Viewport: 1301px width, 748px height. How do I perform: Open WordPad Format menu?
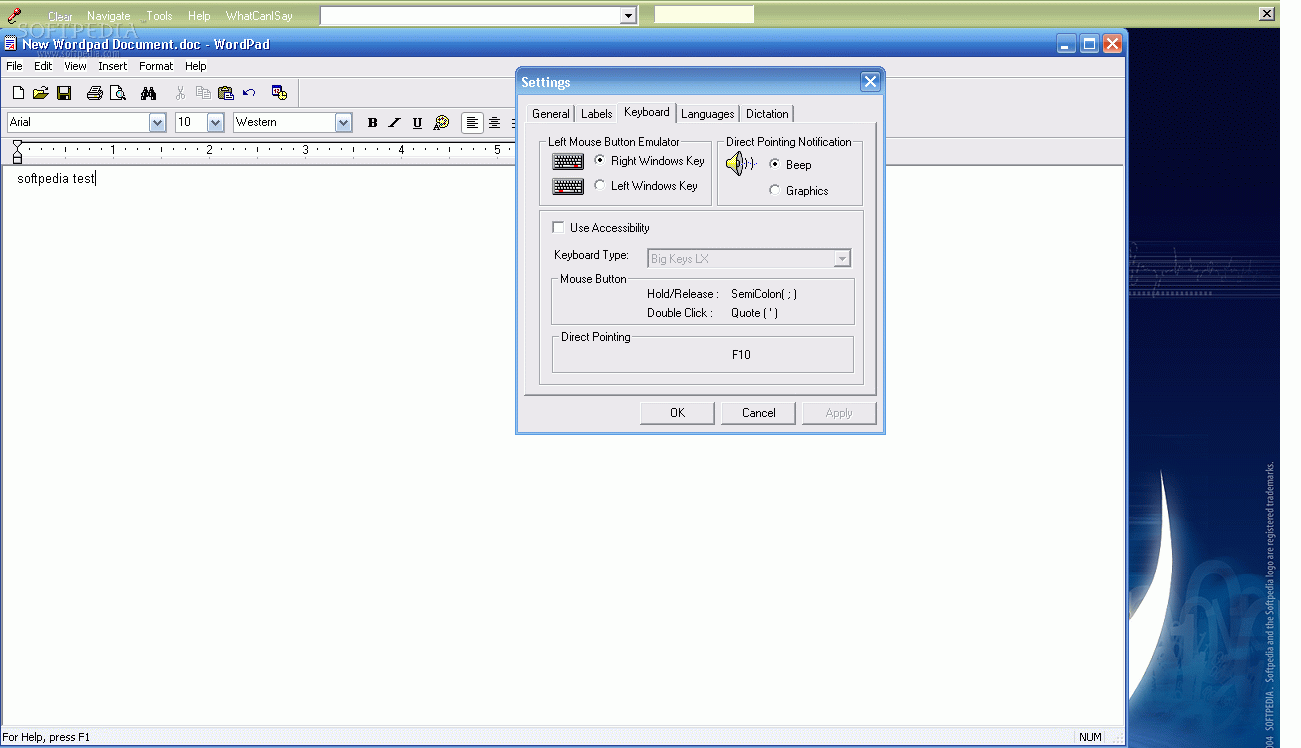(x=156, y=66)
